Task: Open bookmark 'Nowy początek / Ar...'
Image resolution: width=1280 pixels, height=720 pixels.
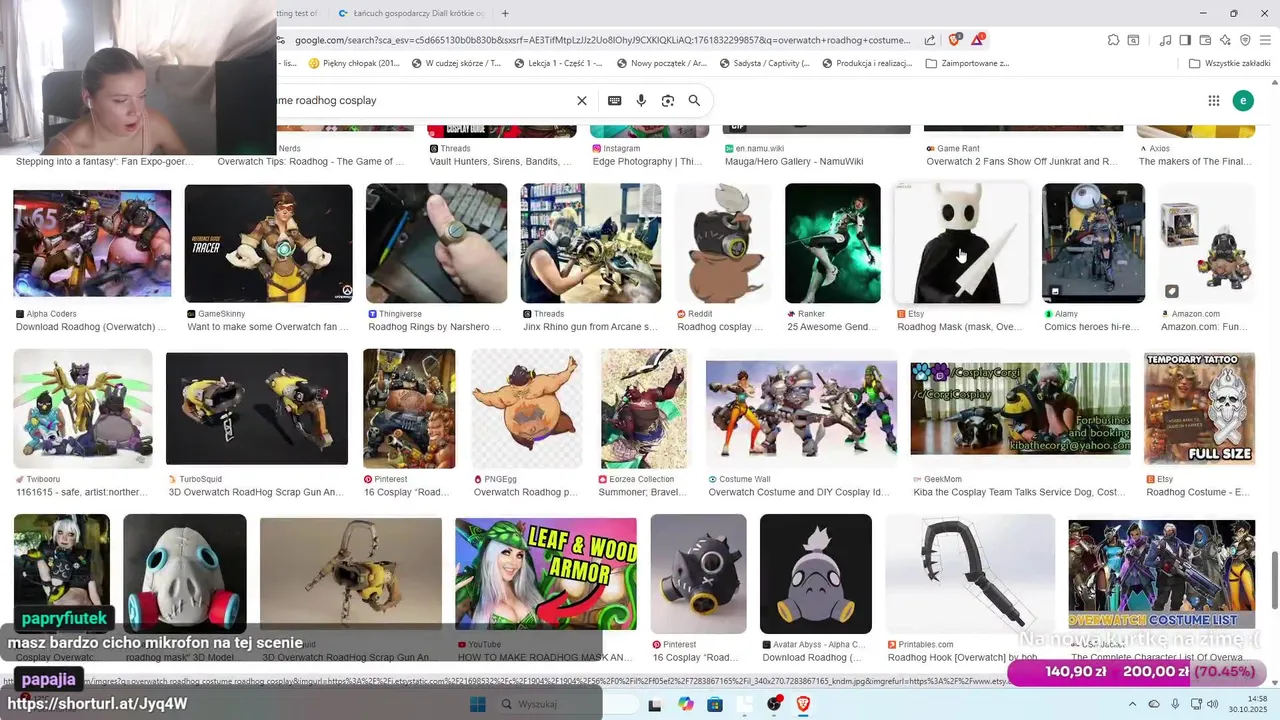Action: pyautogui.click(x=662, y=63)
